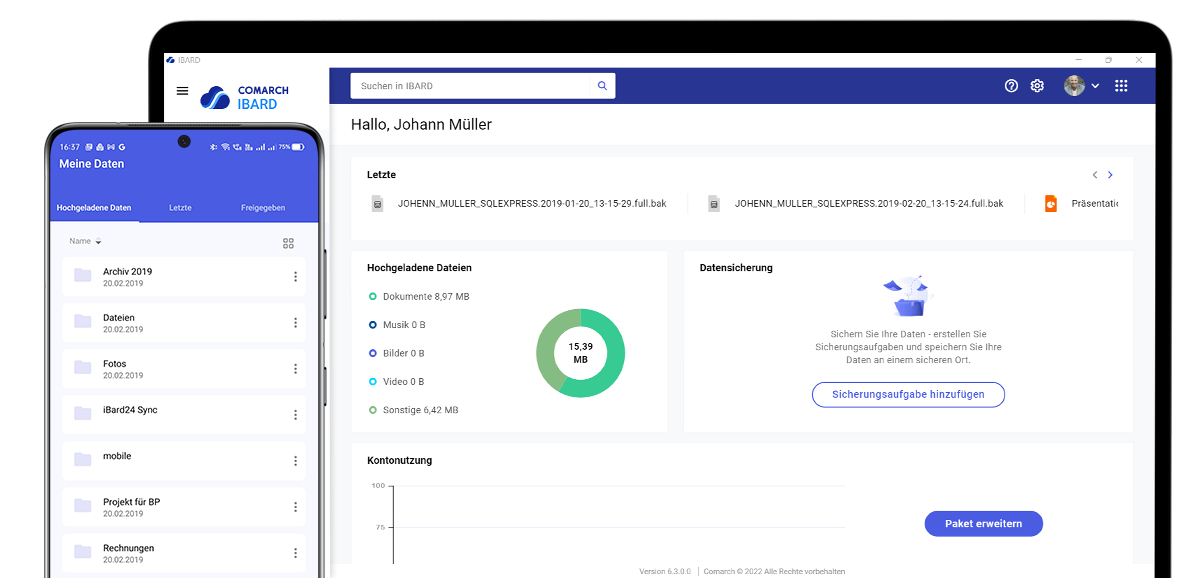The image size is (1182, 578).
Task: Open options for Dateien folder
Action: point(296,323)
